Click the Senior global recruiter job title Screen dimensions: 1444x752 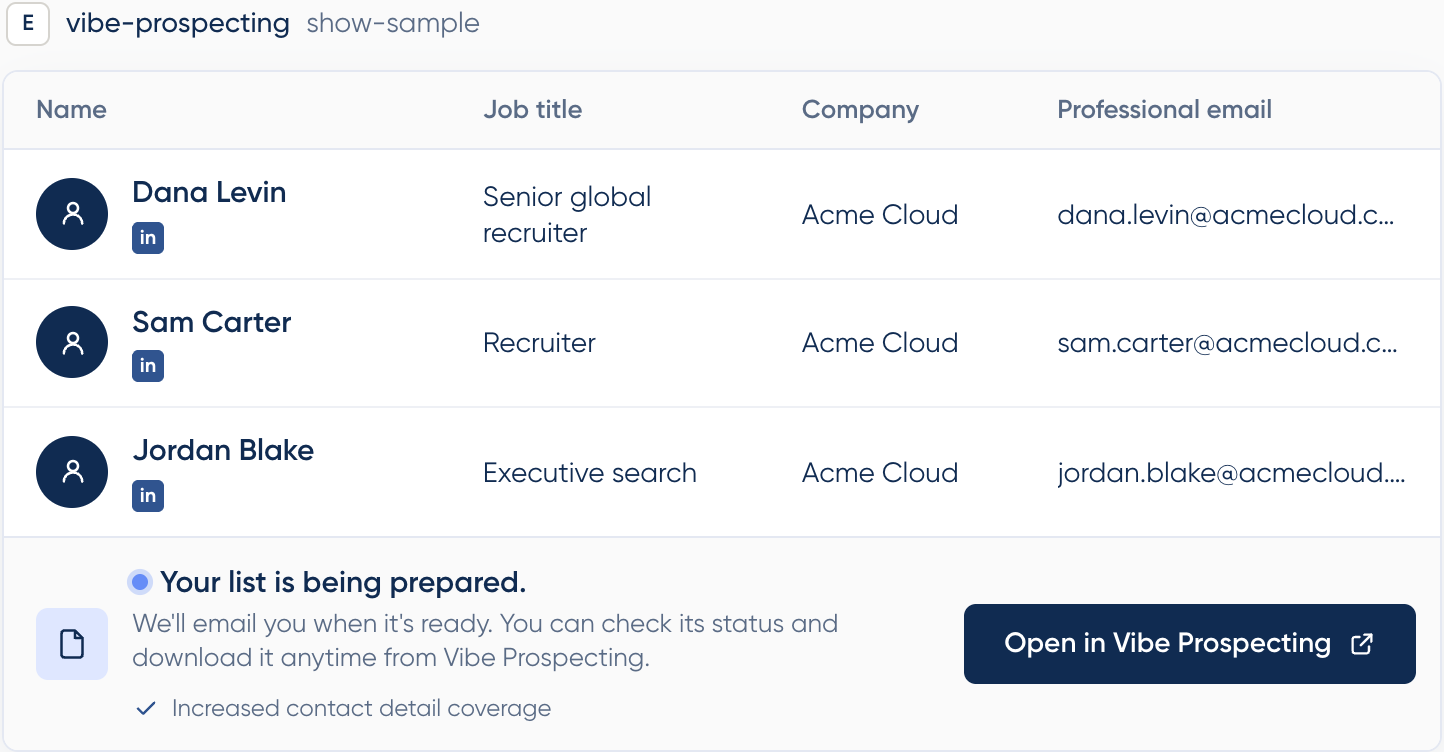[567, 215]
